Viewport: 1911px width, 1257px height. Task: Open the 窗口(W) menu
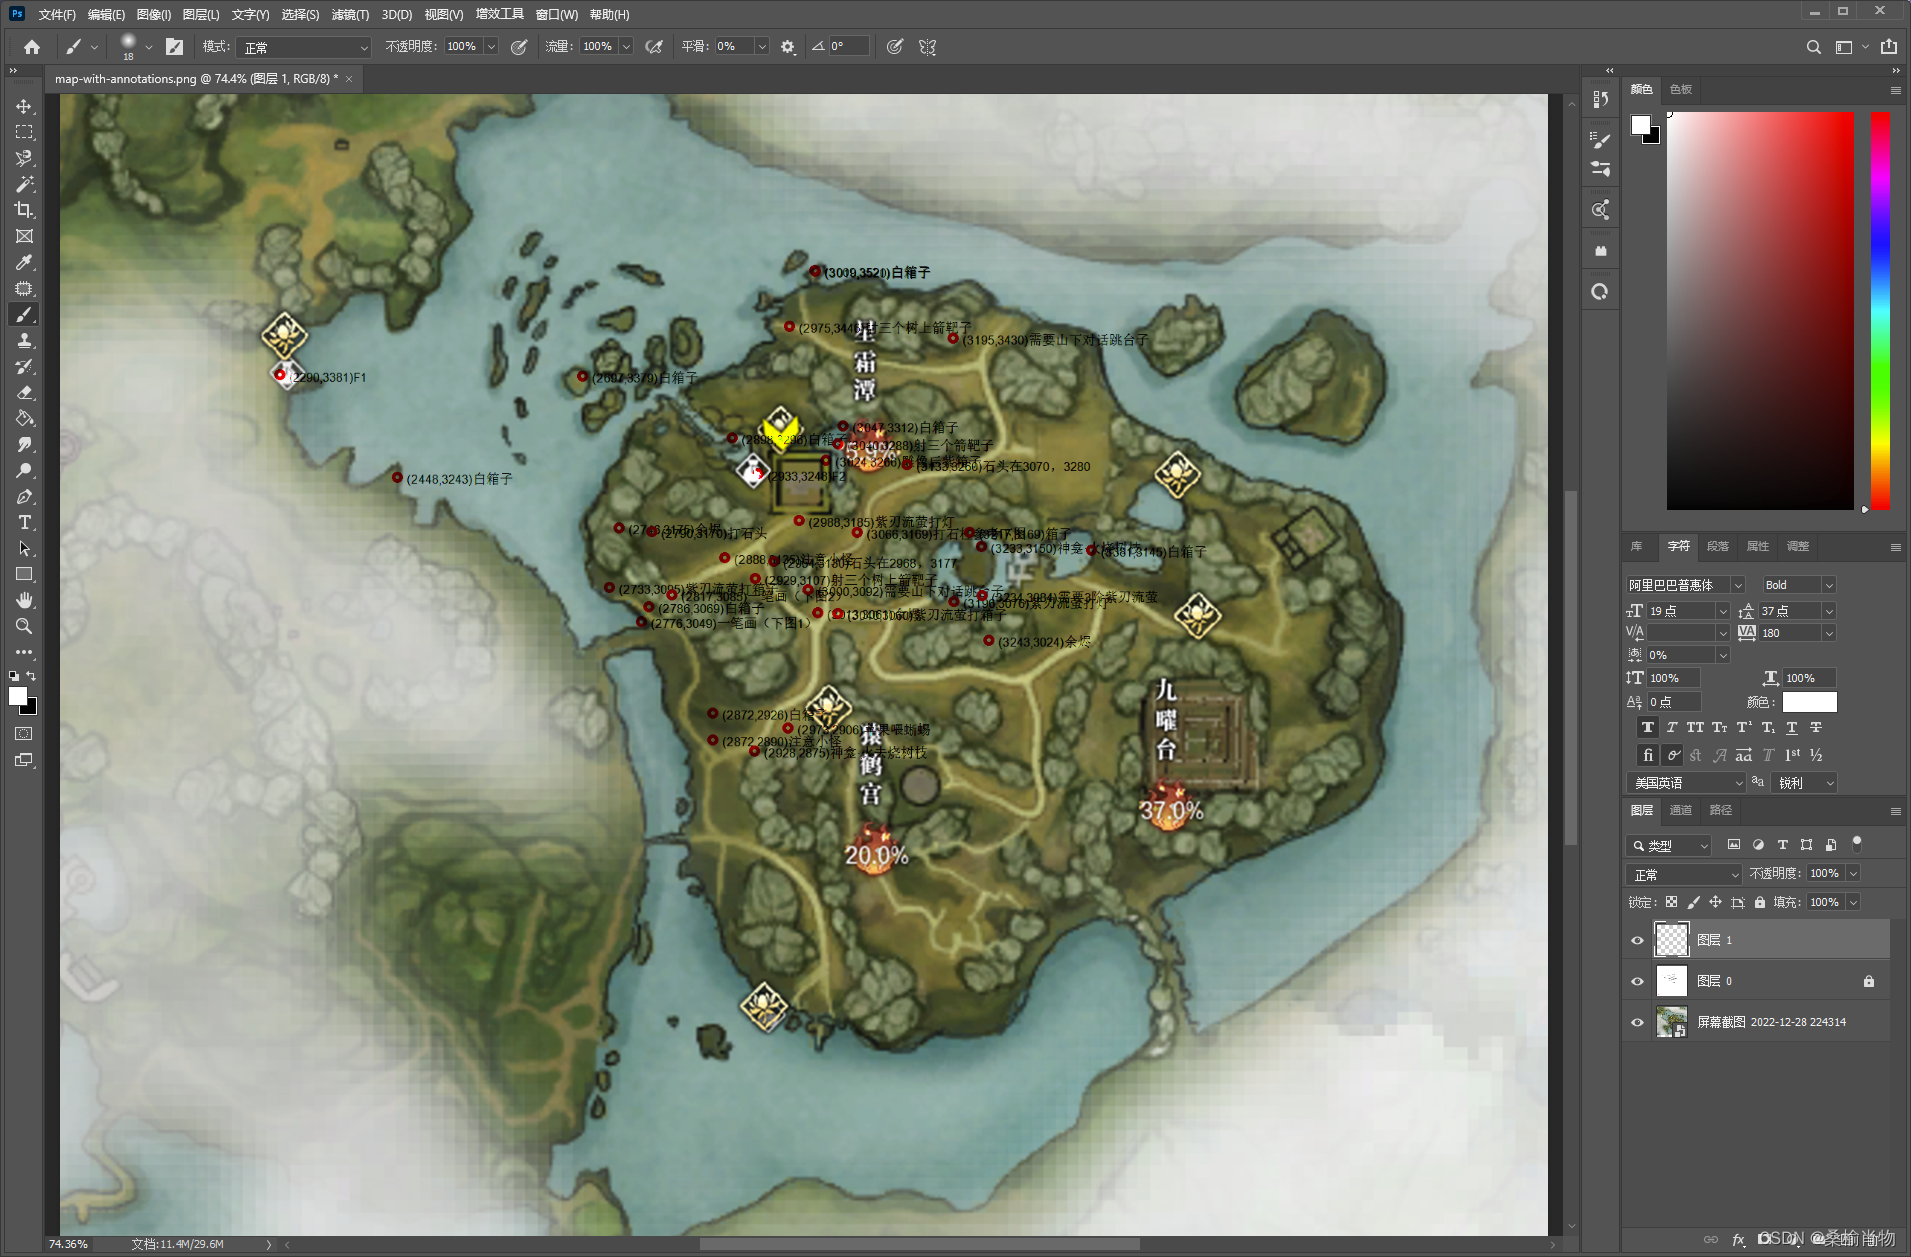coord(556,14)
